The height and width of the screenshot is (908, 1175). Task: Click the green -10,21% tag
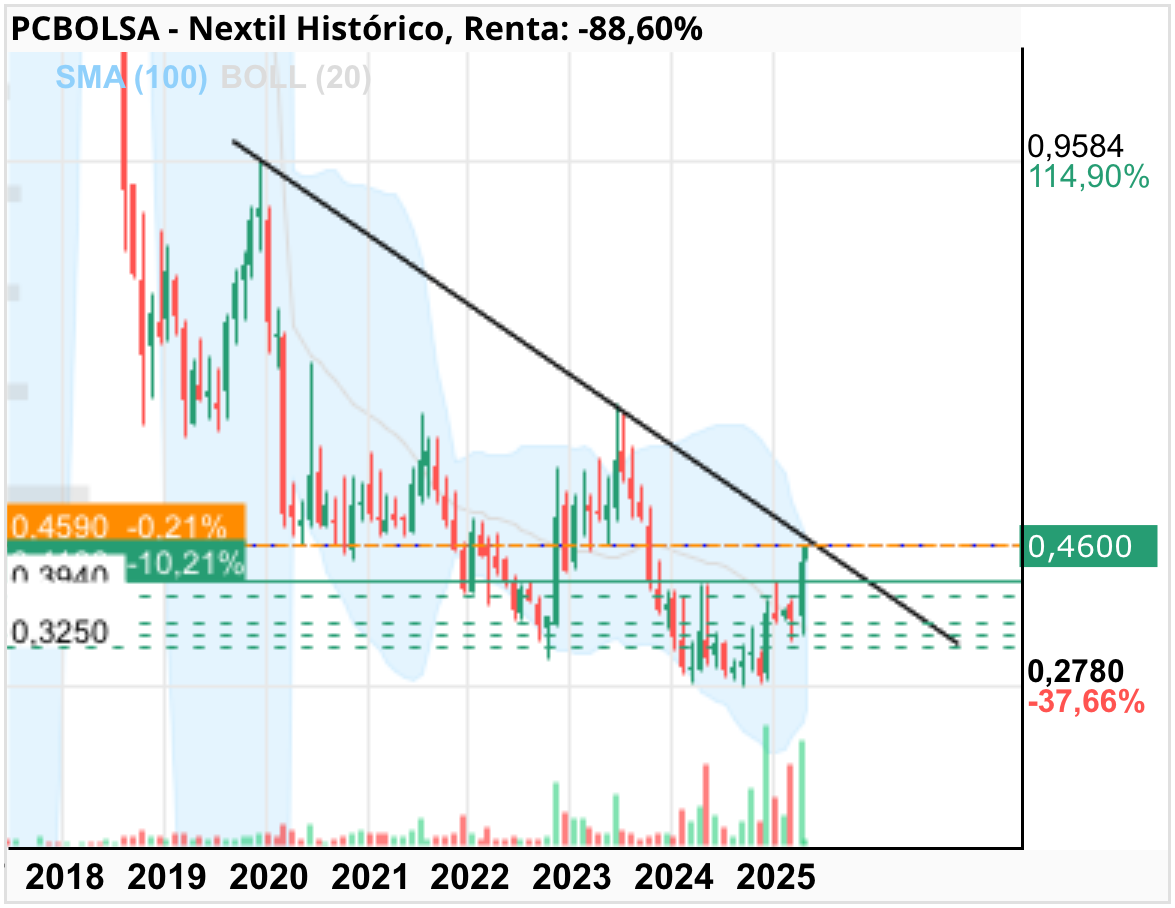[185, 562]
